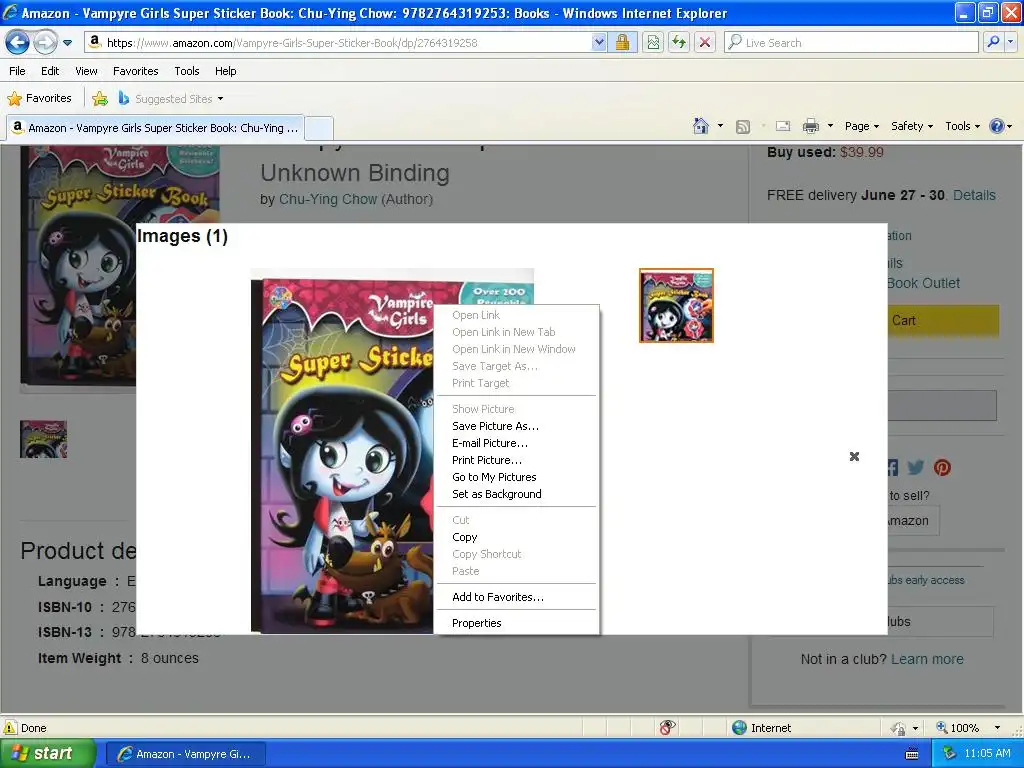Click the address bar URL field
Image resolution: width=1024 pixels, height=768 pixels.
[x=338, y=43]
